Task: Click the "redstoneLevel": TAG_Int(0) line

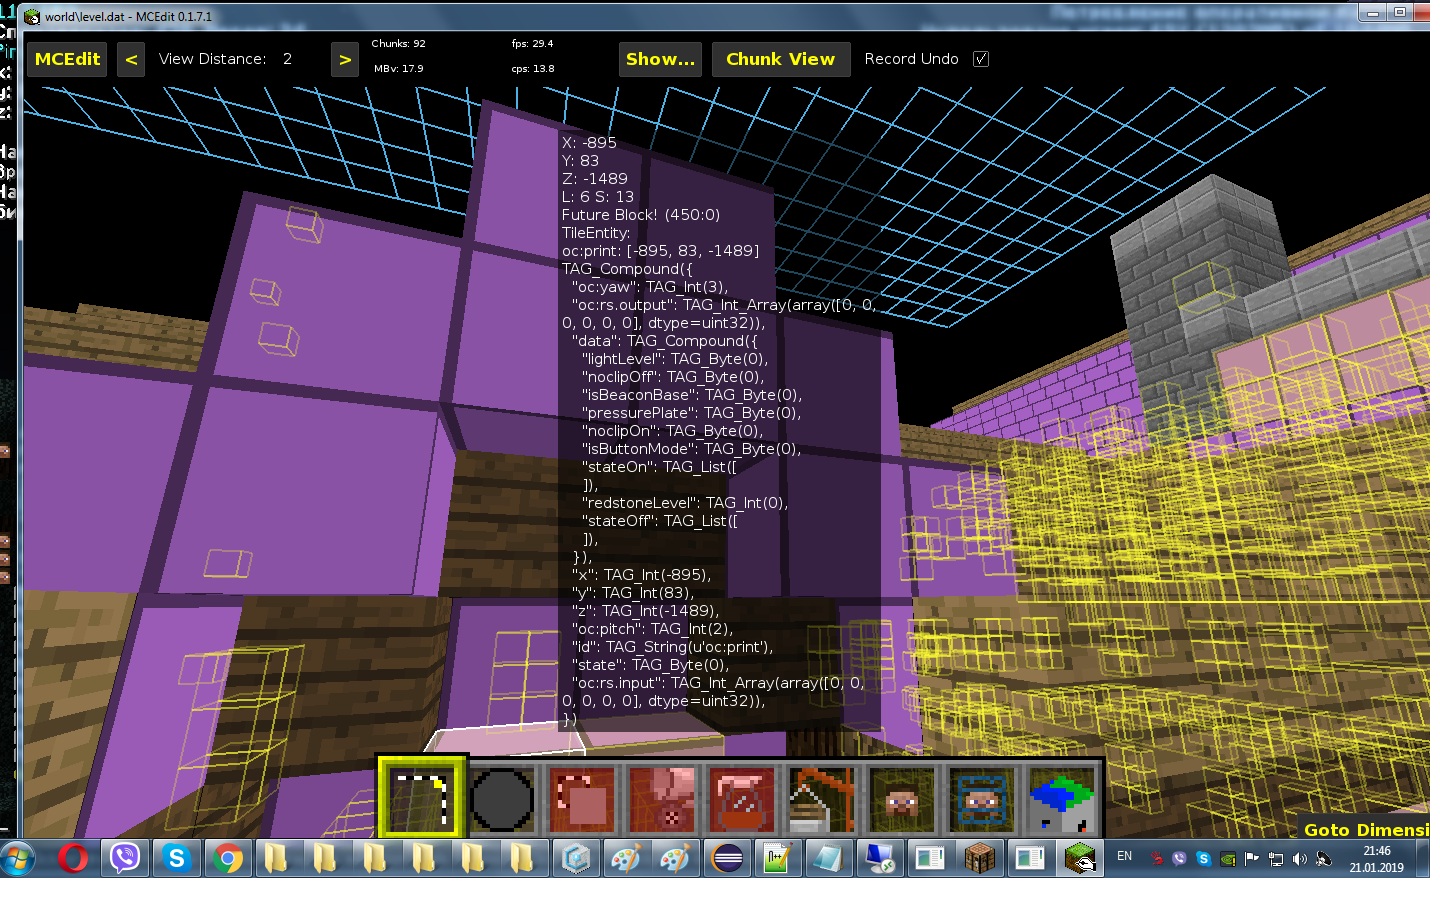Action: coord(685,503)
